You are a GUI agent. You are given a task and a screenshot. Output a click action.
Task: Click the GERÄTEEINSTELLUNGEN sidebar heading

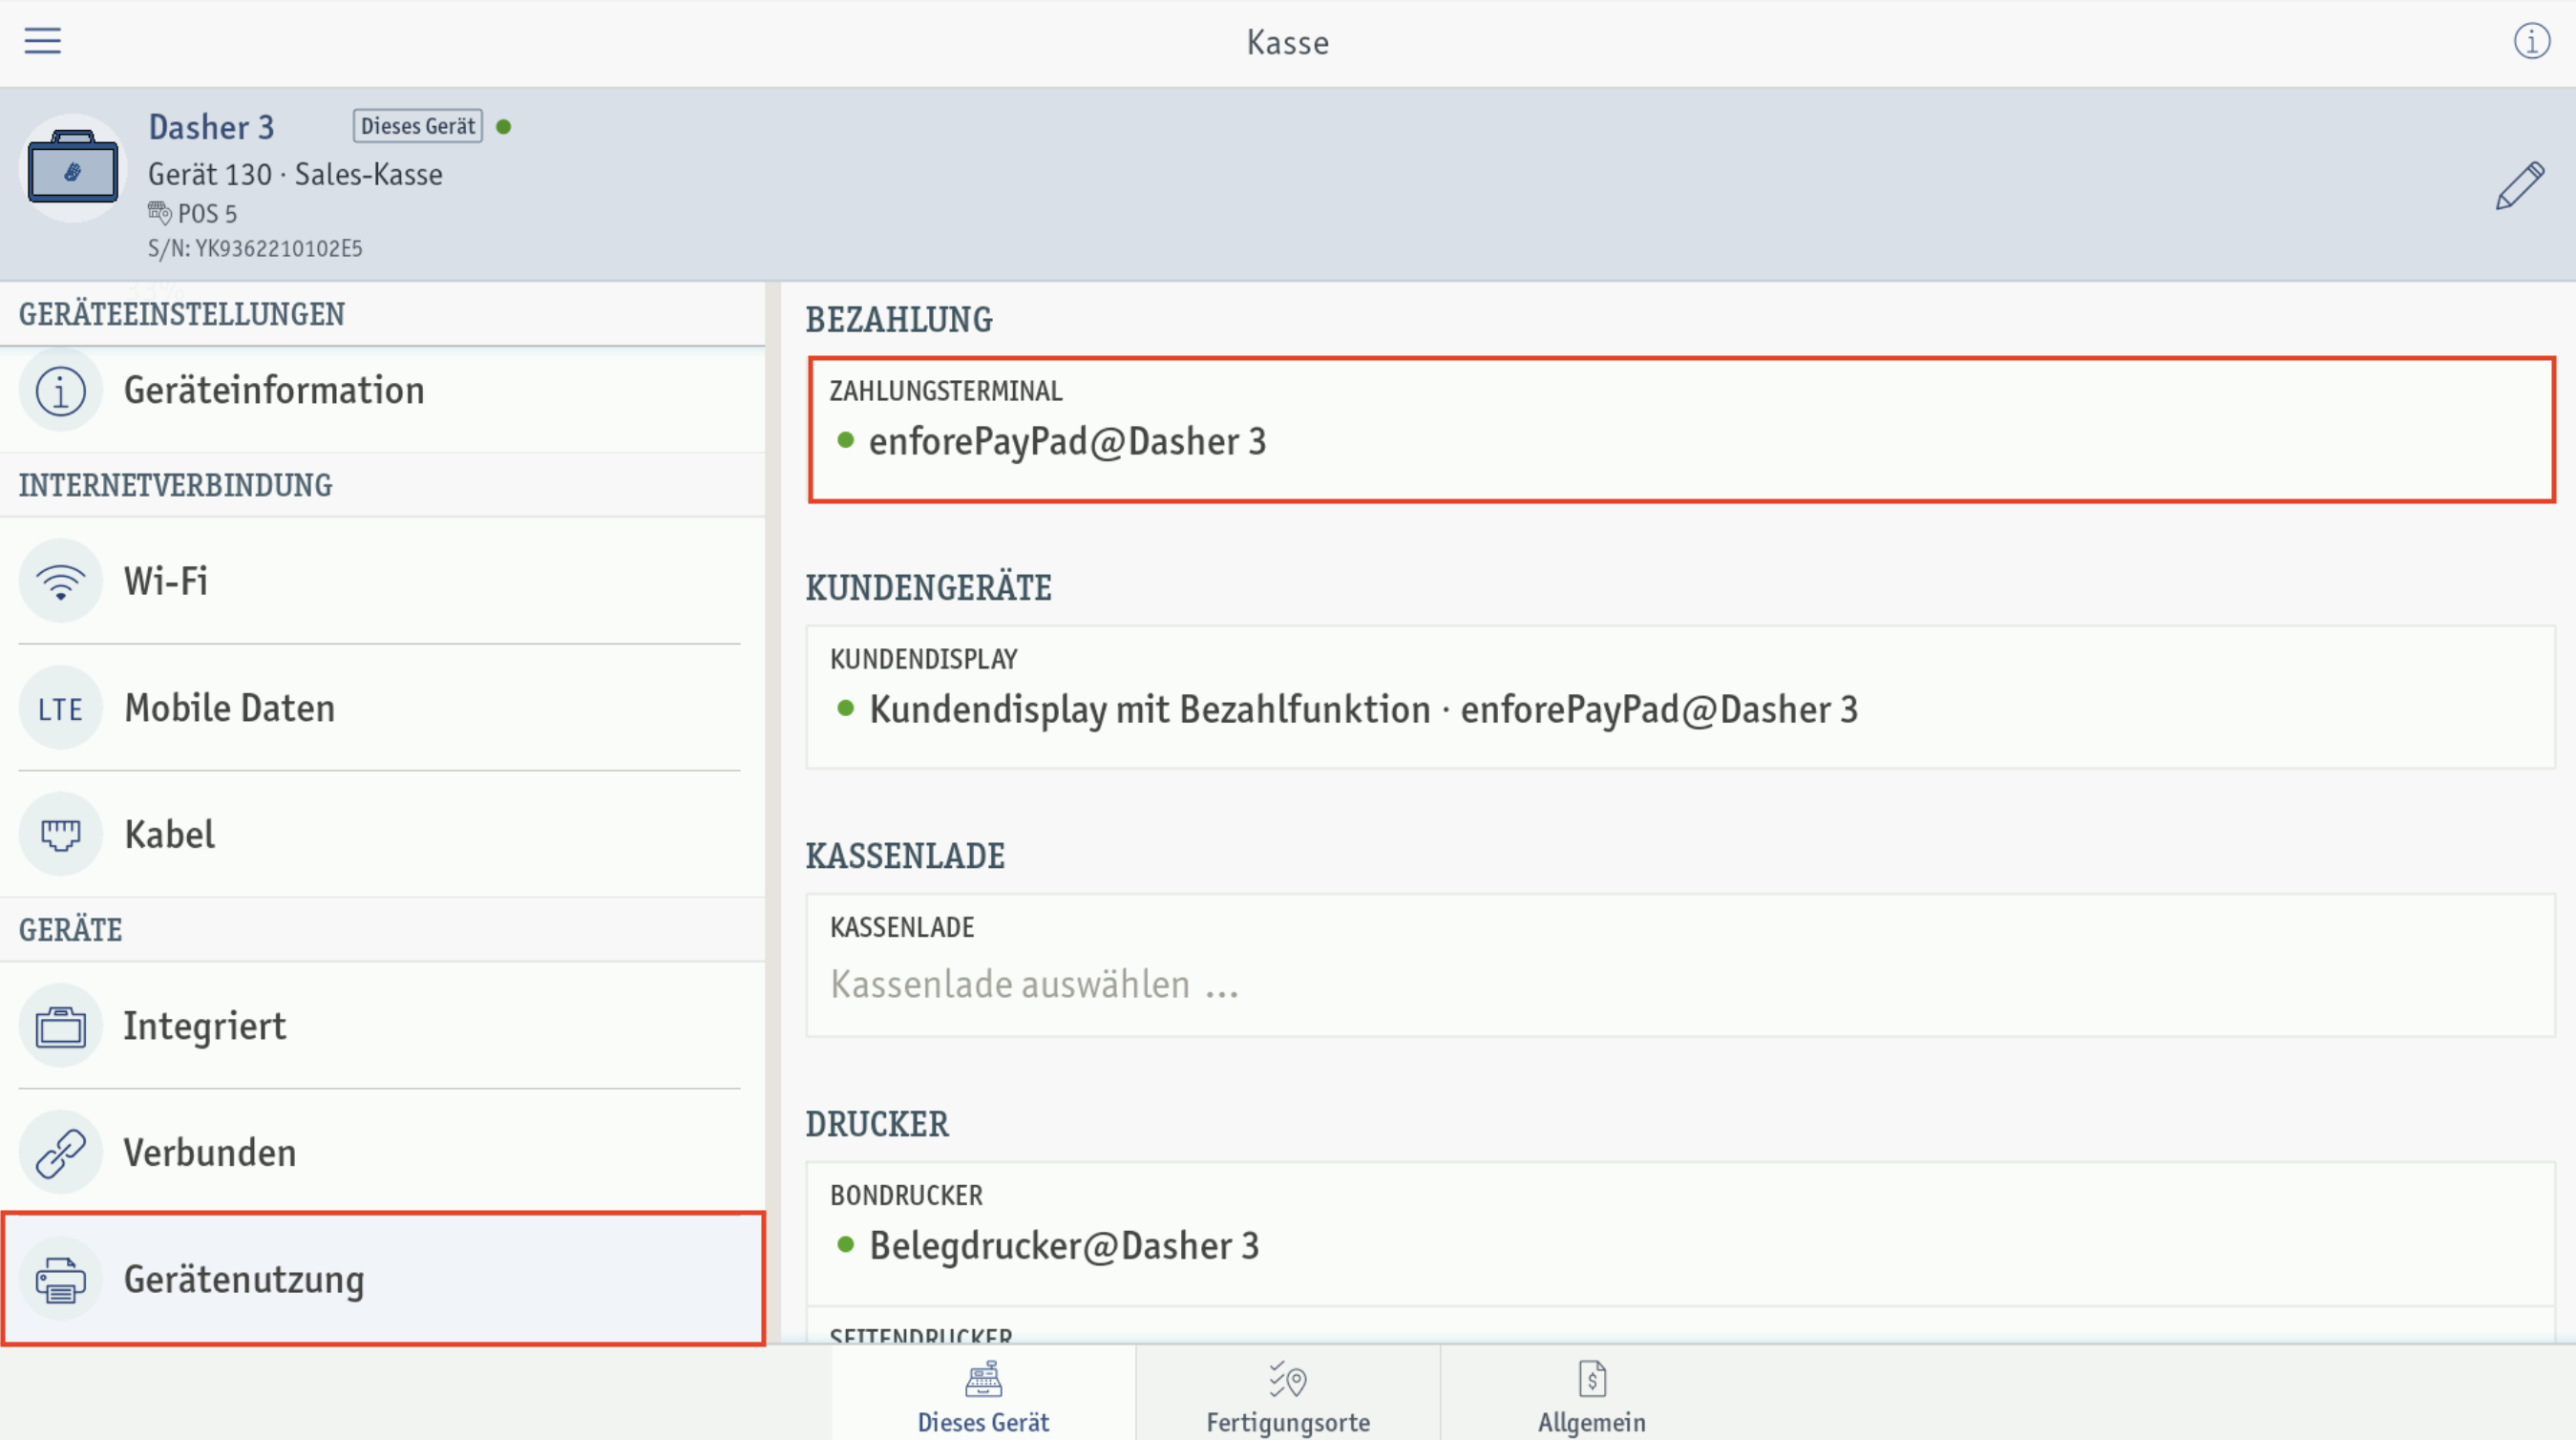coord(182,315)
